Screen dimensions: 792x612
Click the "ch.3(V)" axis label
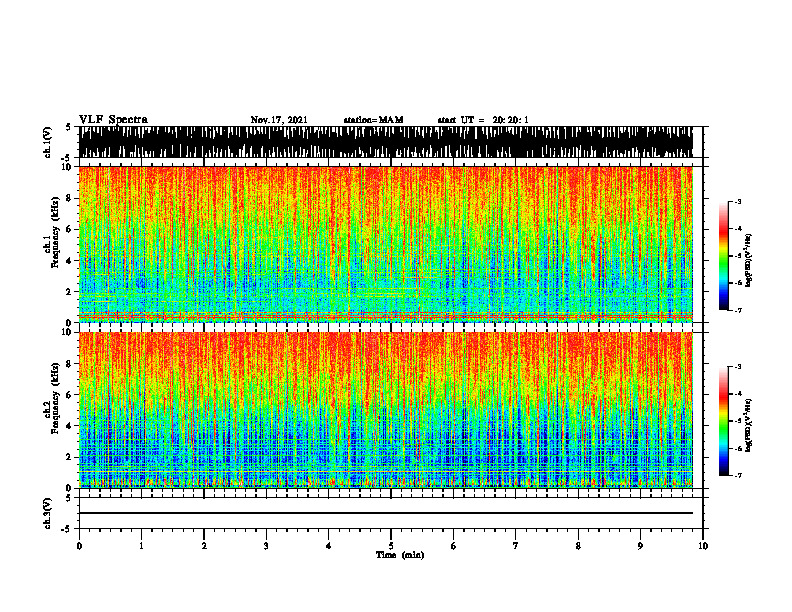pyautogui.click(x=48, y=513)
